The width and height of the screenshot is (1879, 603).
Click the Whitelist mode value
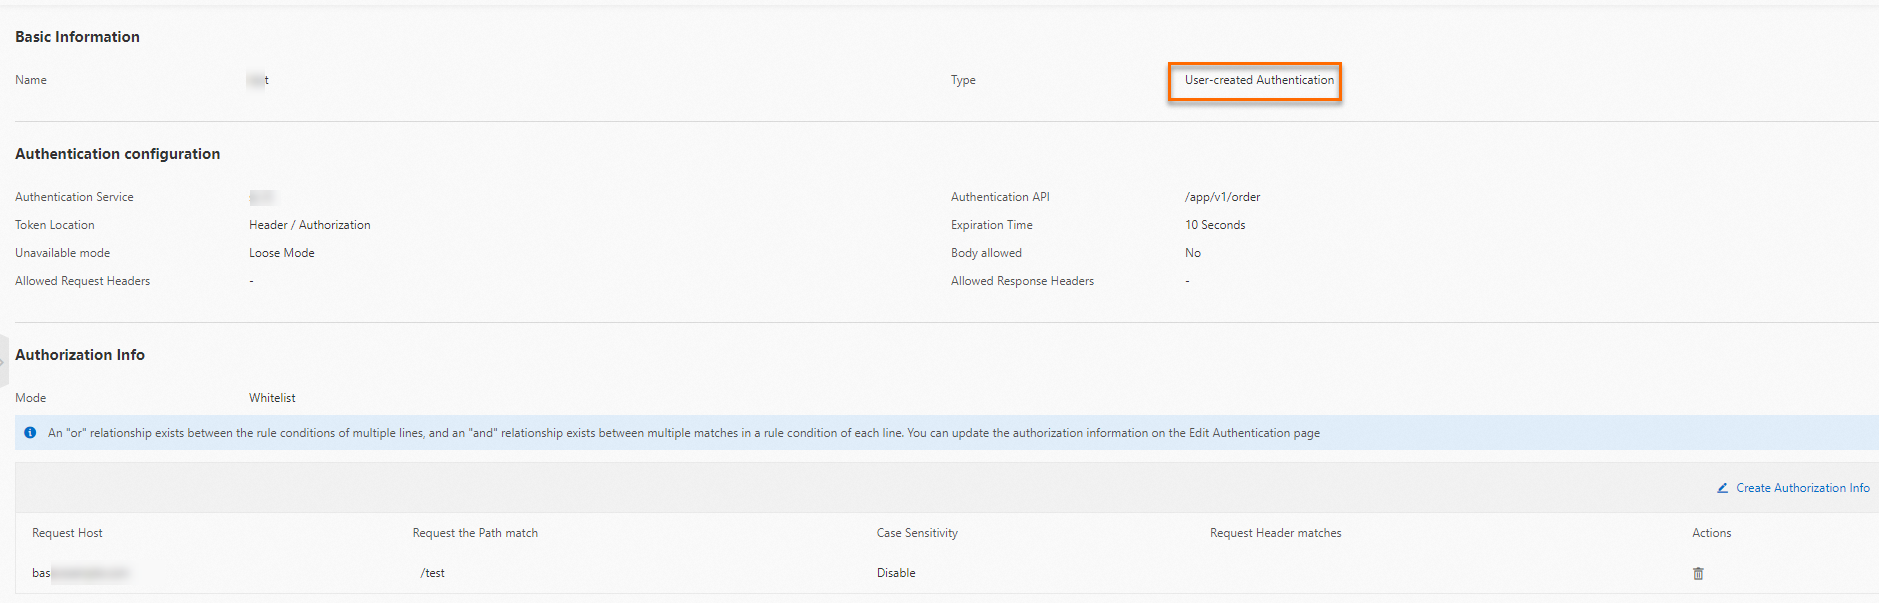click(272, 398)
